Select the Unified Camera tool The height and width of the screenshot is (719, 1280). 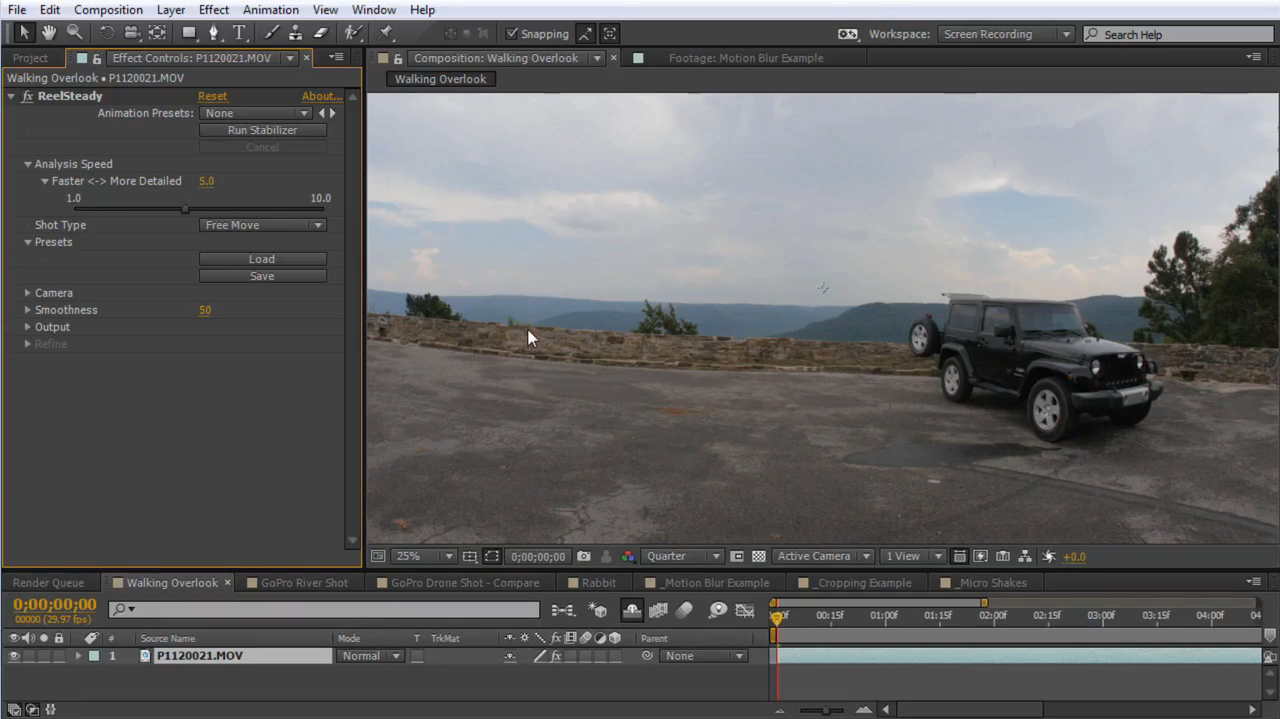click(132, 33)
